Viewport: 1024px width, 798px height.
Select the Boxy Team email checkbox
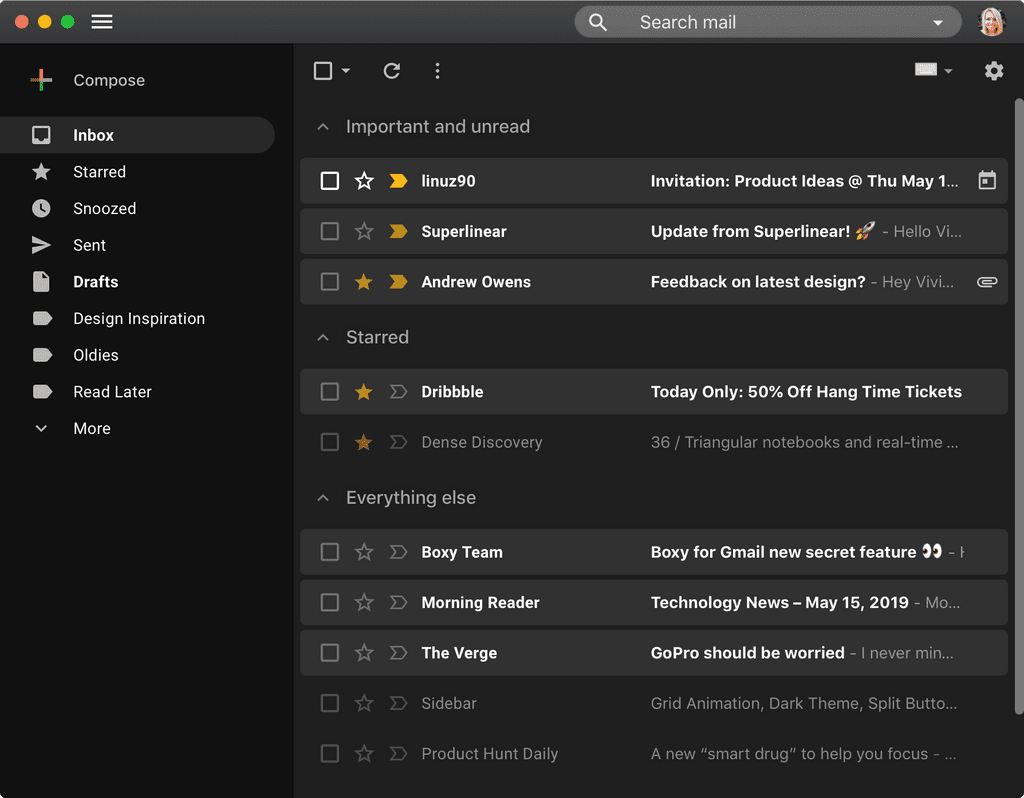pyautogui.click(x=330, y=552)
